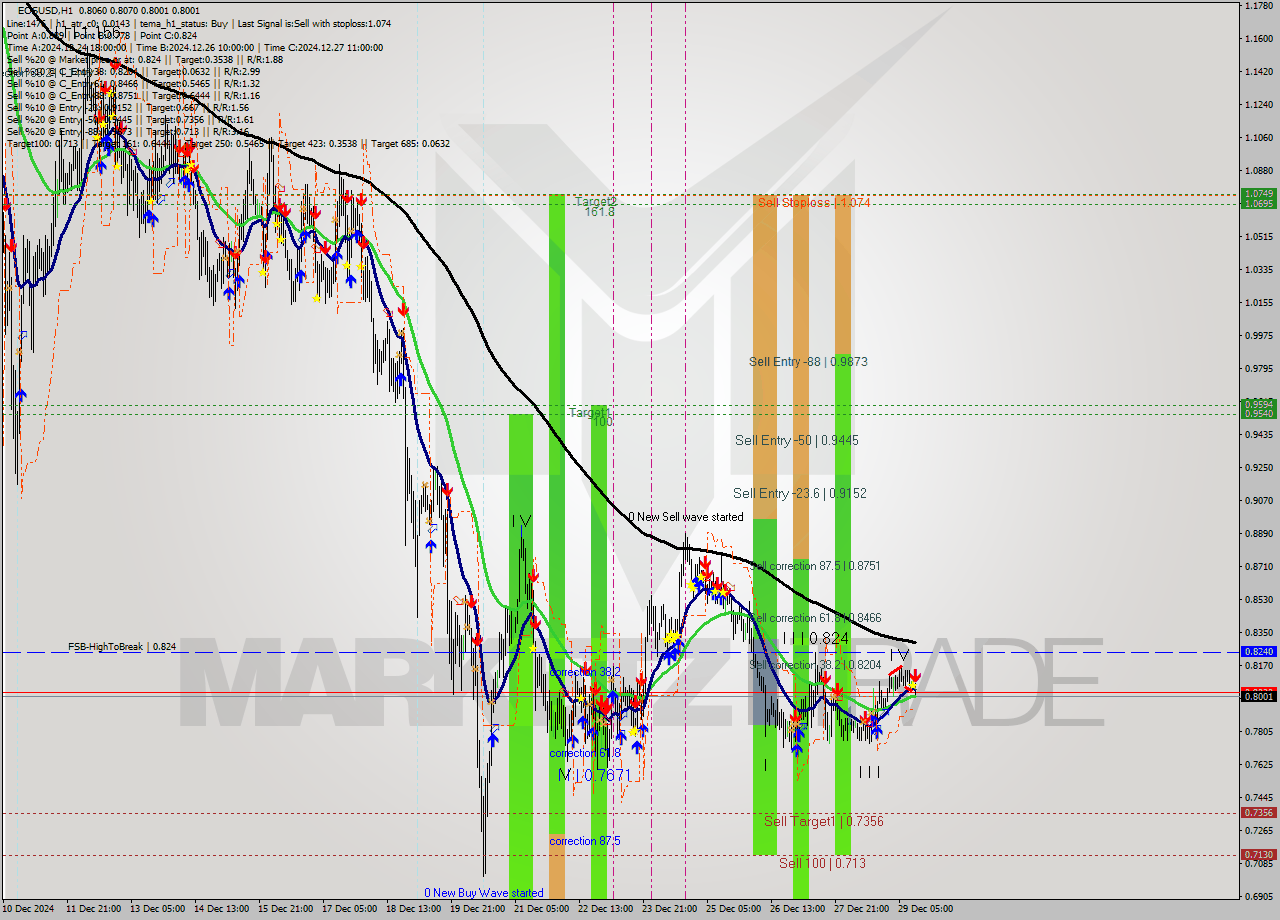The height and width of the screenshot is (920, 1280).
Task: Click the '17 Dec 05:00' time axis label
Action: point(350,909)
